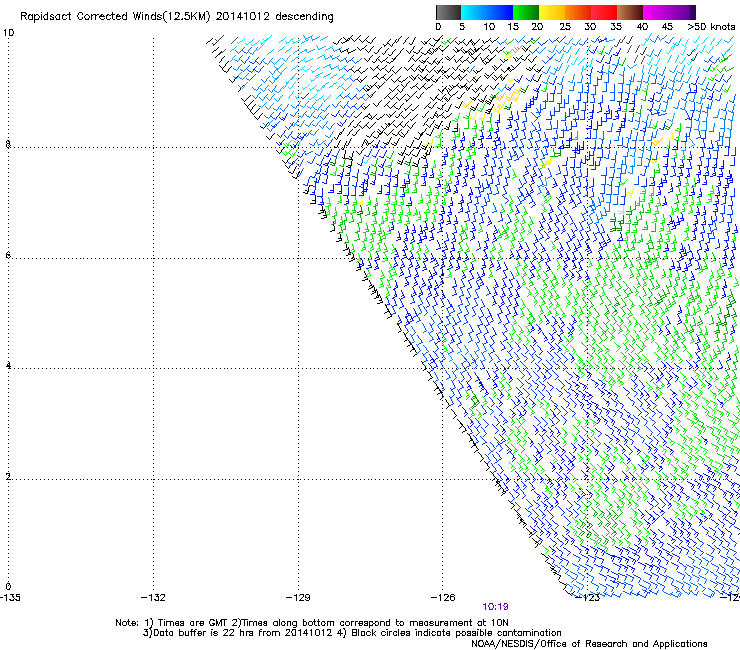
Task: Click the longitude axis label '-126'
Action: 443,598
